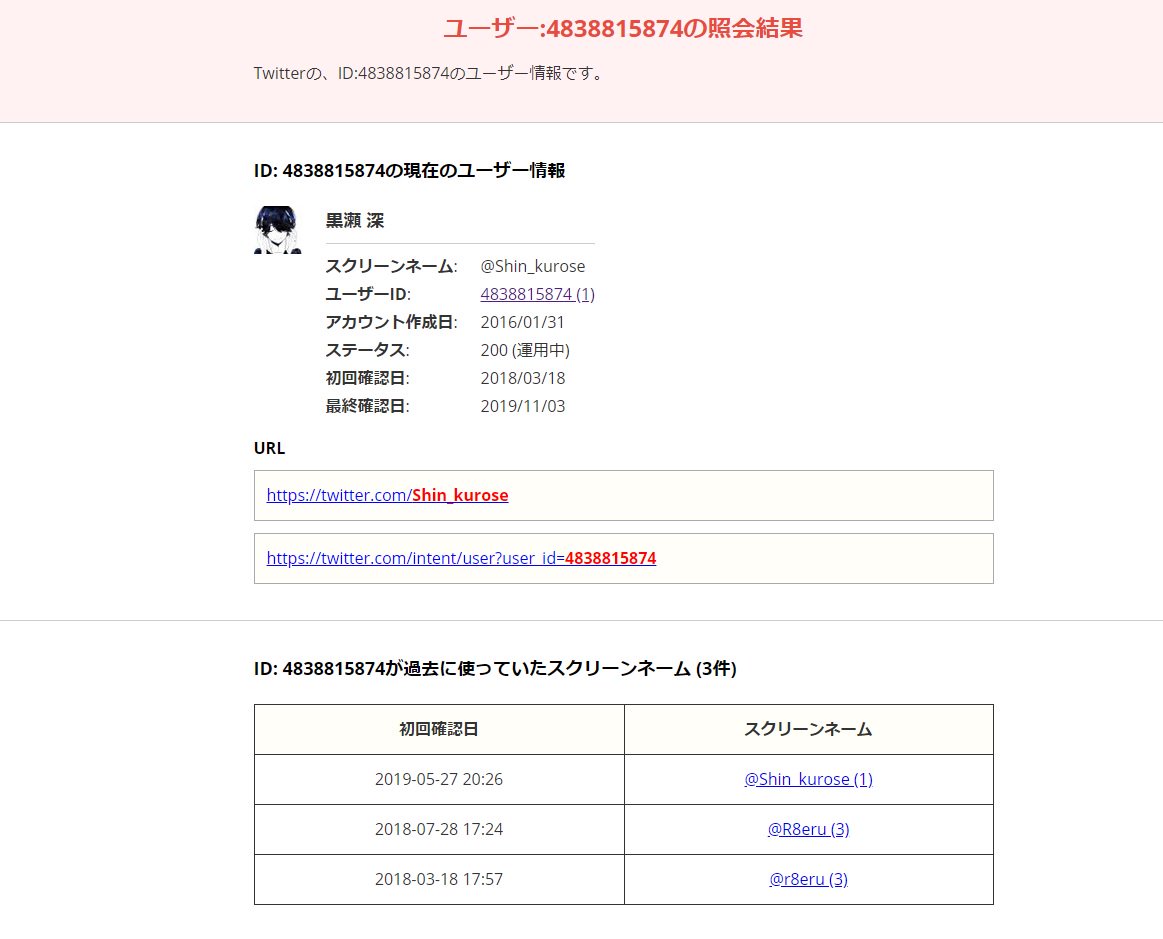Screen dimensions: 1163x939
Task: Select the display name 黒瀬 深
Action: pos(355,220)
